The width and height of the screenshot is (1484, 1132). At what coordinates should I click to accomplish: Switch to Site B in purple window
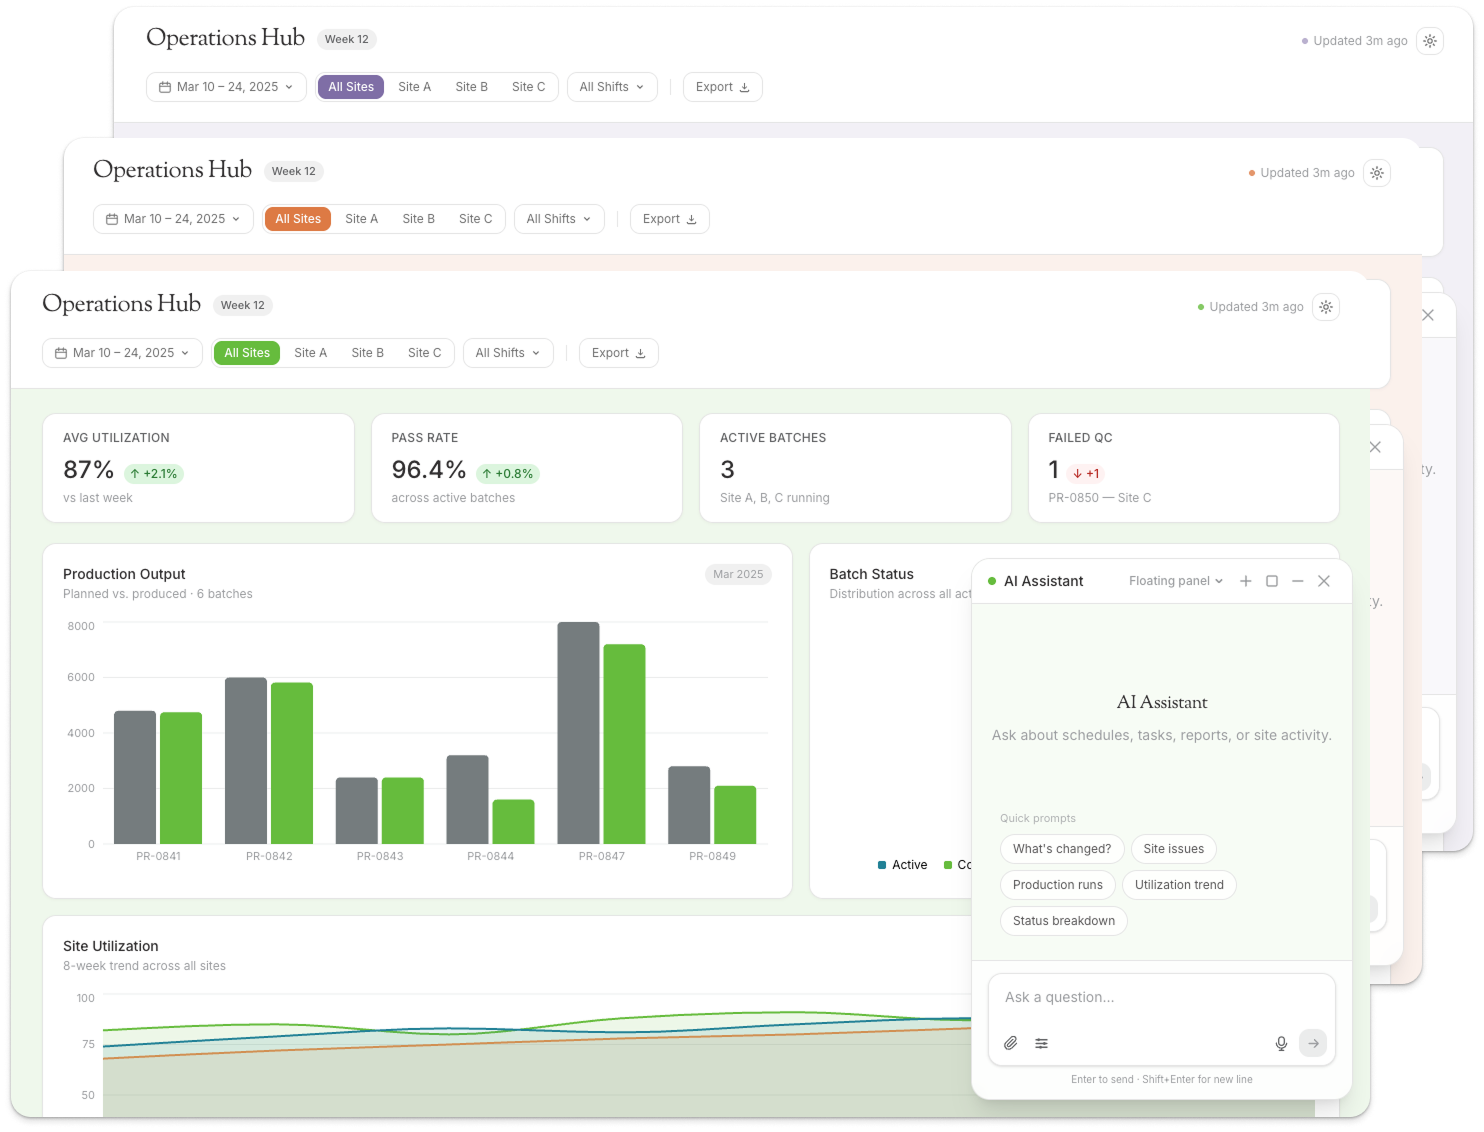[x=472, y=87]
